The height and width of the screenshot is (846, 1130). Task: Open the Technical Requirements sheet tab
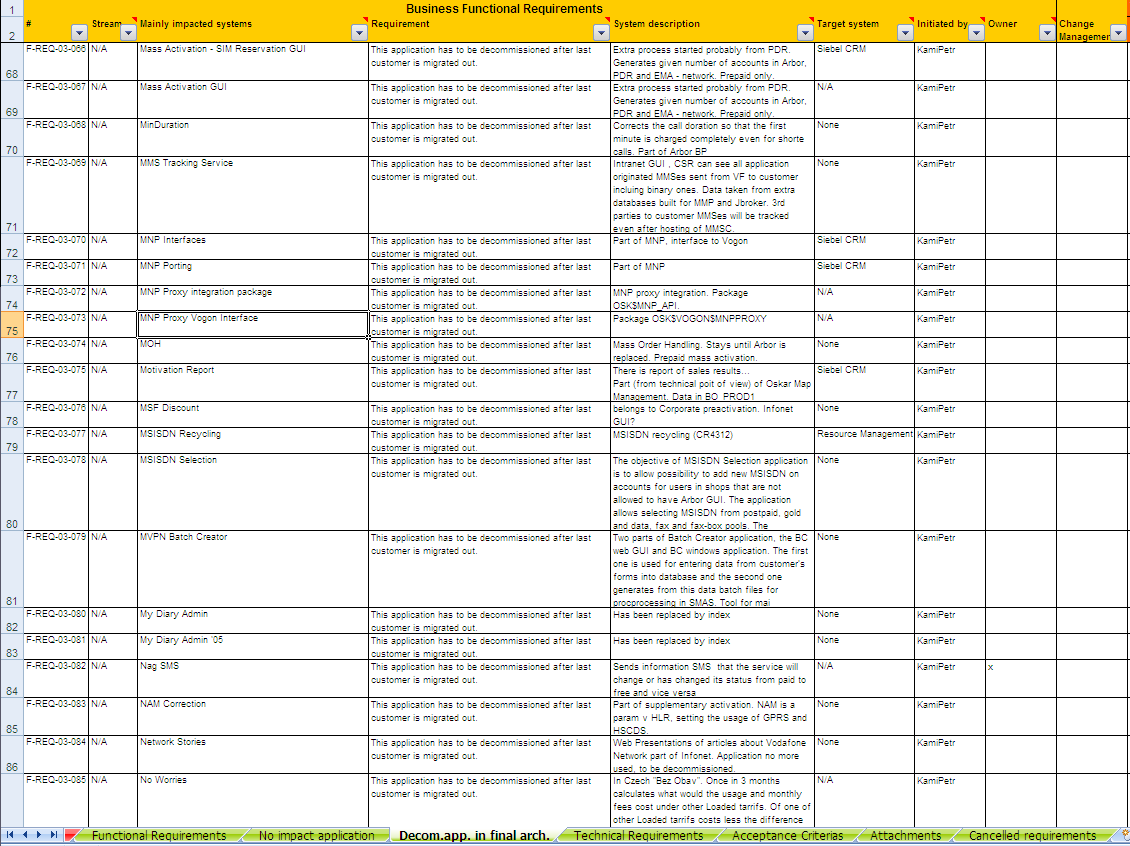coord(638,836)
